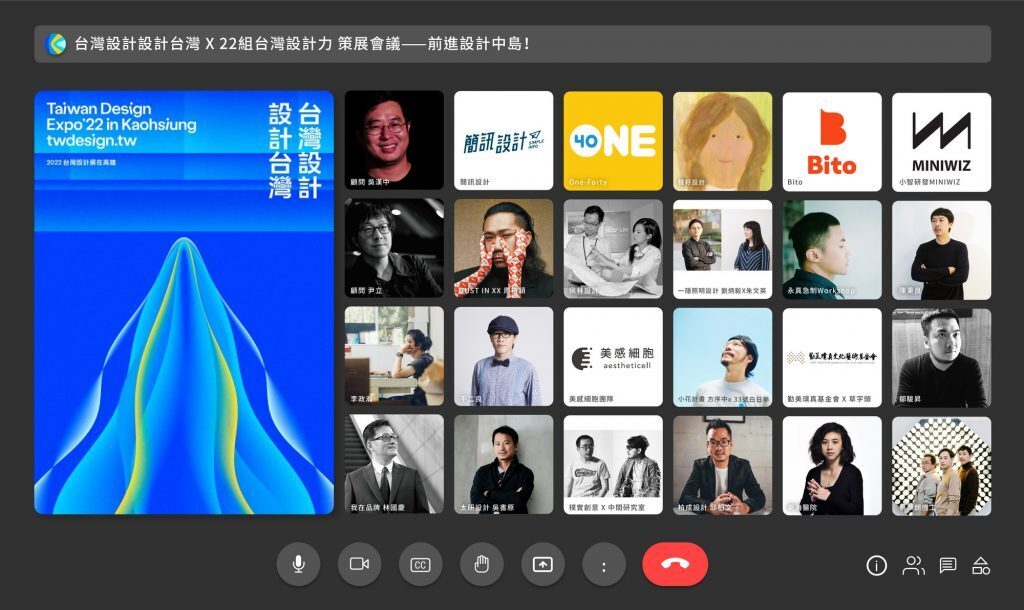This screenshot has width=1024, height=610.
Task: Select the 簡訊設計 participant tile
Action: [x=504, y=140]
